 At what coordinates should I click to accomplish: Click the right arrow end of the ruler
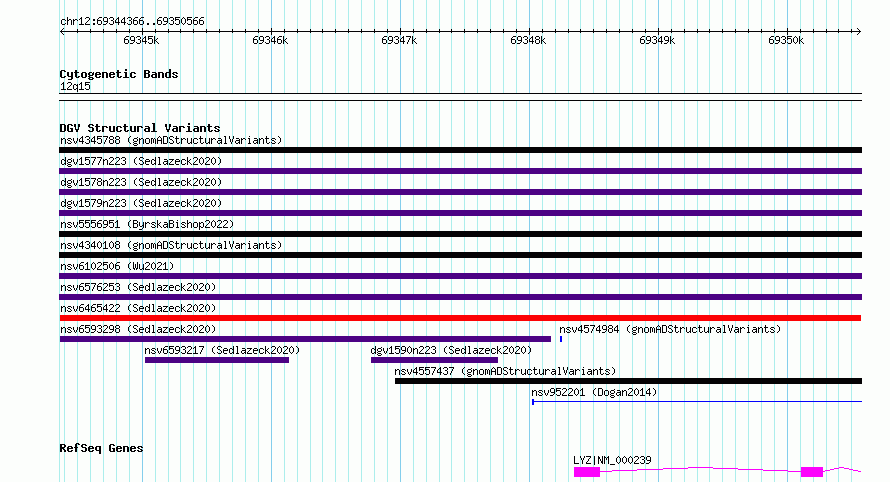(859, 32)
